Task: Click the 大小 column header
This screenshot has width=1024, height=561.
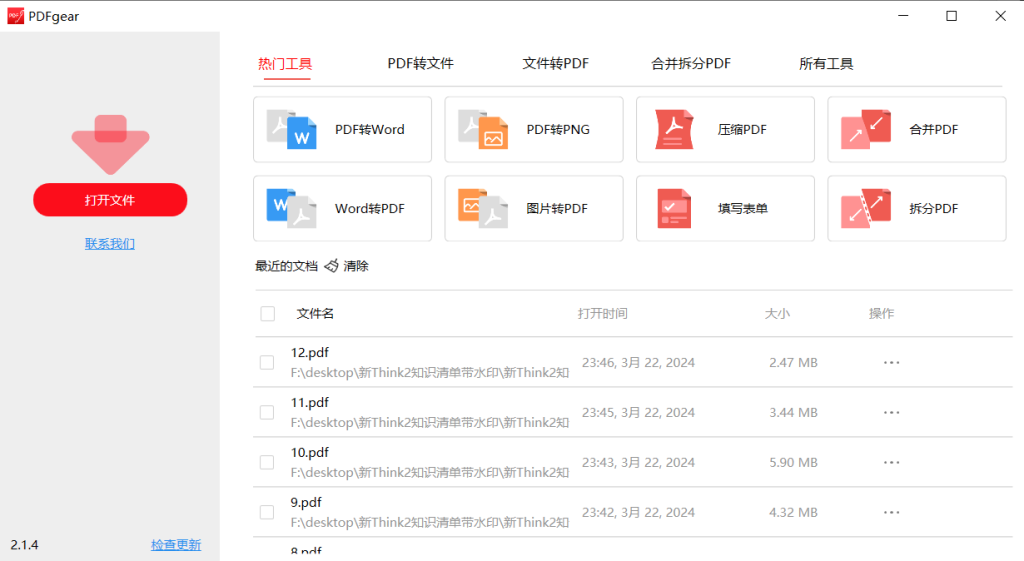Action: tap(777, 313)
